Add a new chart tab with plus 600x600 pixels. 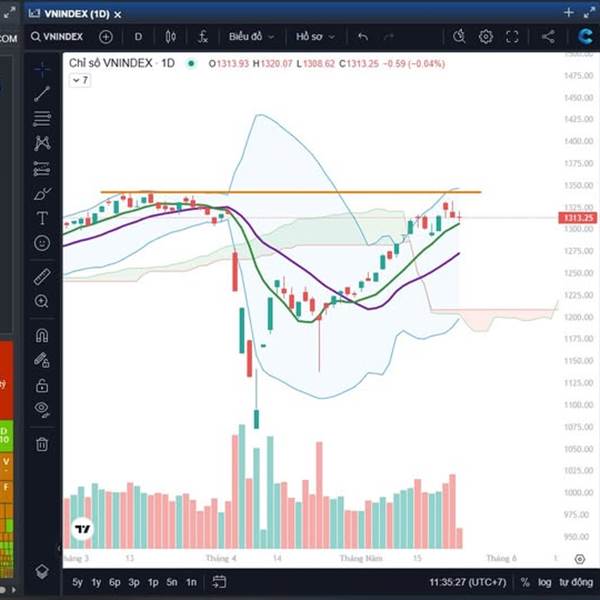tap(569, 13)
